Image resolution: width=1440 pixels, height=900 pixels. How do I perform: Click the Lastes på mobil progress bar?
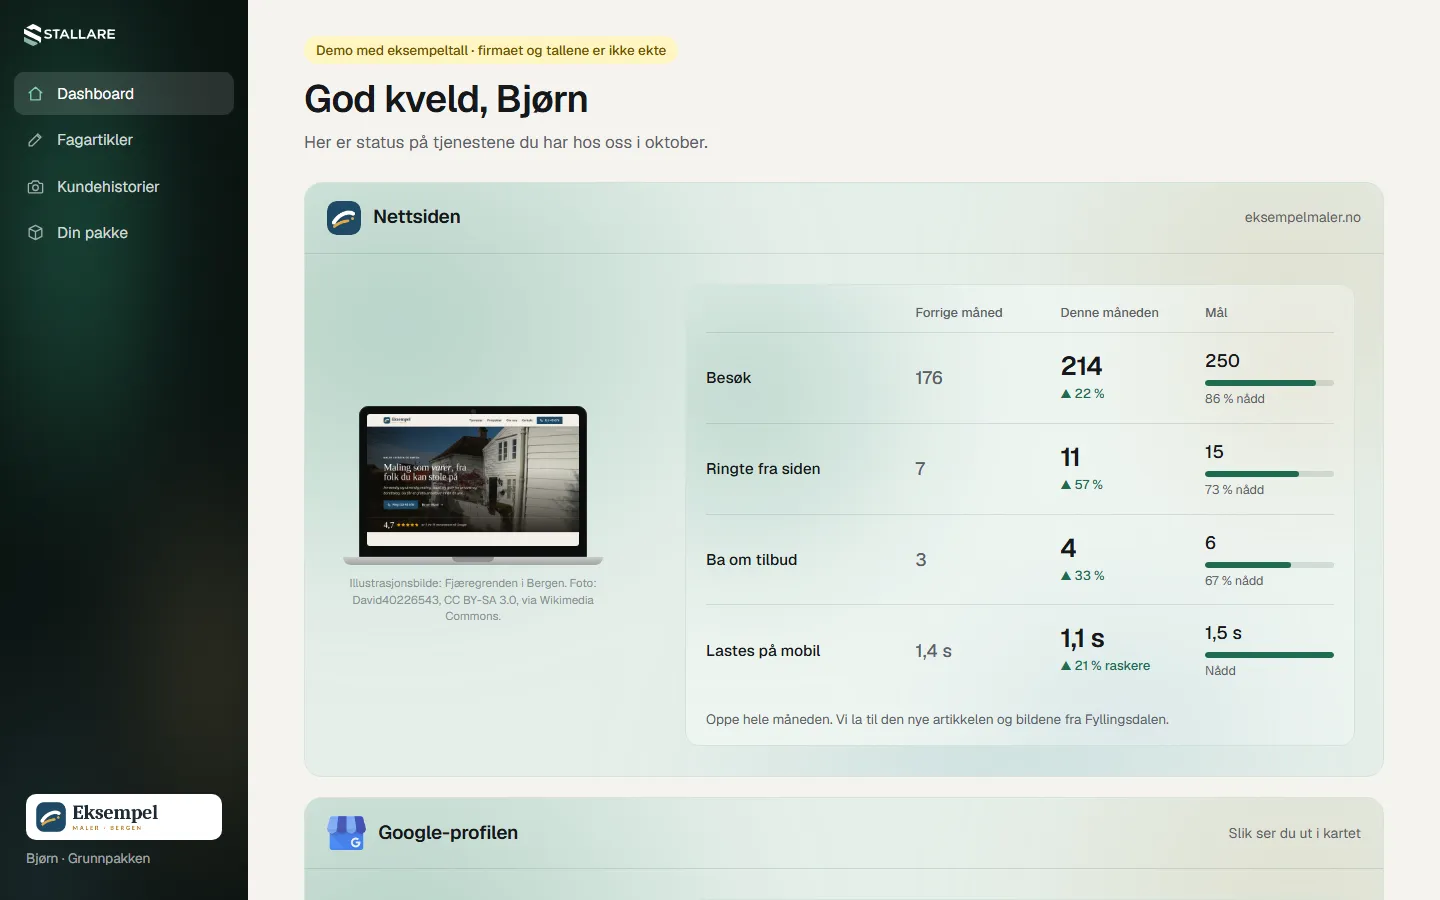pyautogui.click(x=1269, y=655)
